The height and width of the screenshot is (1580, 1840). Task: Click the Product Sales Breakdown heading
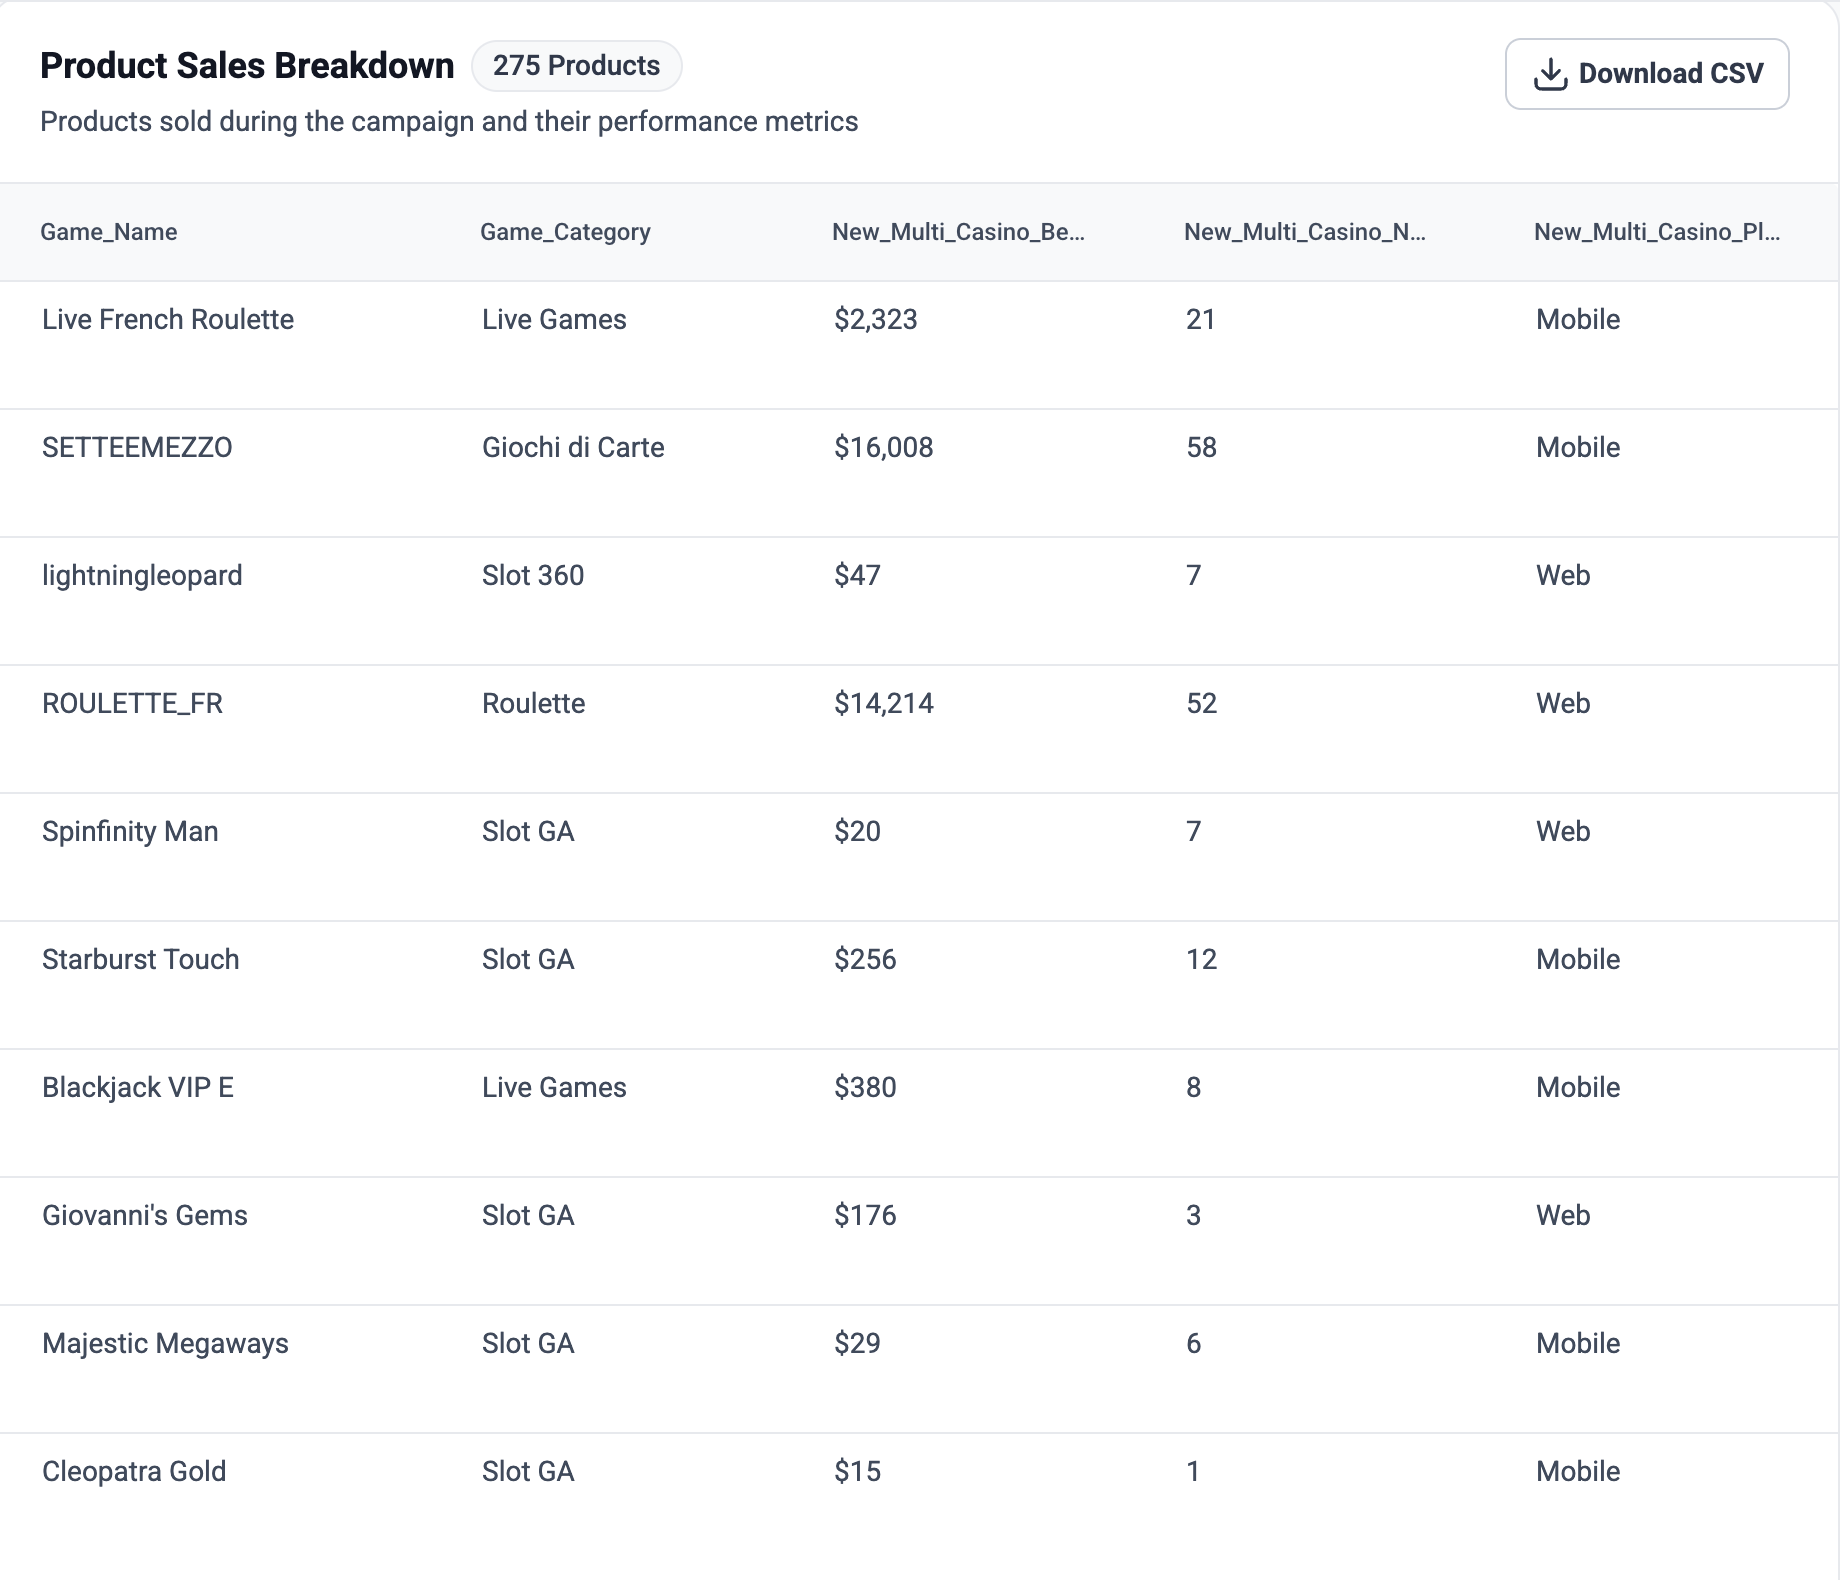[x=247, y=66]
